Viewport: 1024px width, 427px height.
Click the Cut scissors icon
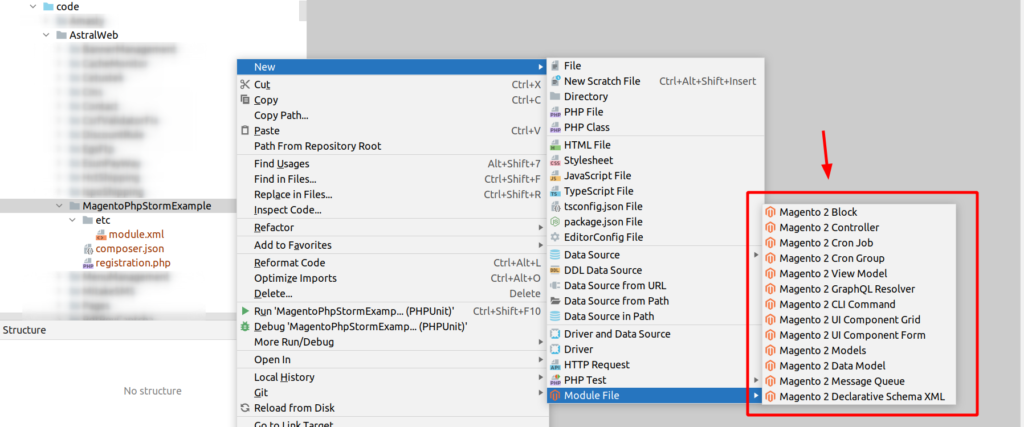coord(245,85)
